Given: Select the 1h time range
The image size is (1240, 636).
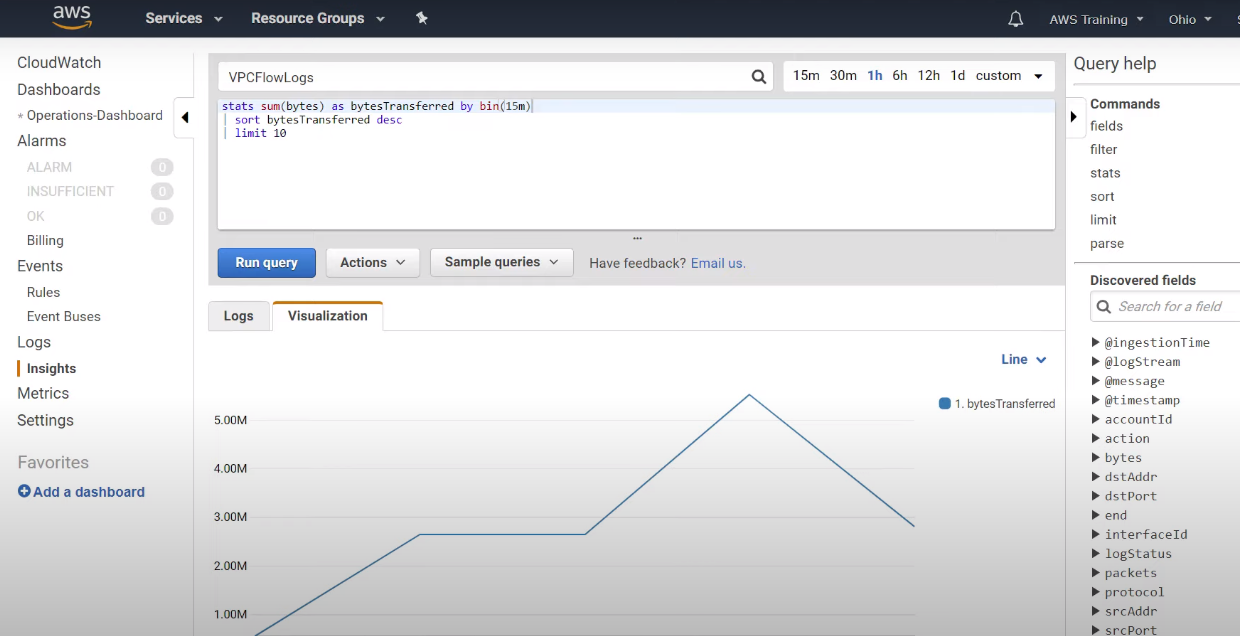Looking at the screenshot, I should [x=874, y=75].
